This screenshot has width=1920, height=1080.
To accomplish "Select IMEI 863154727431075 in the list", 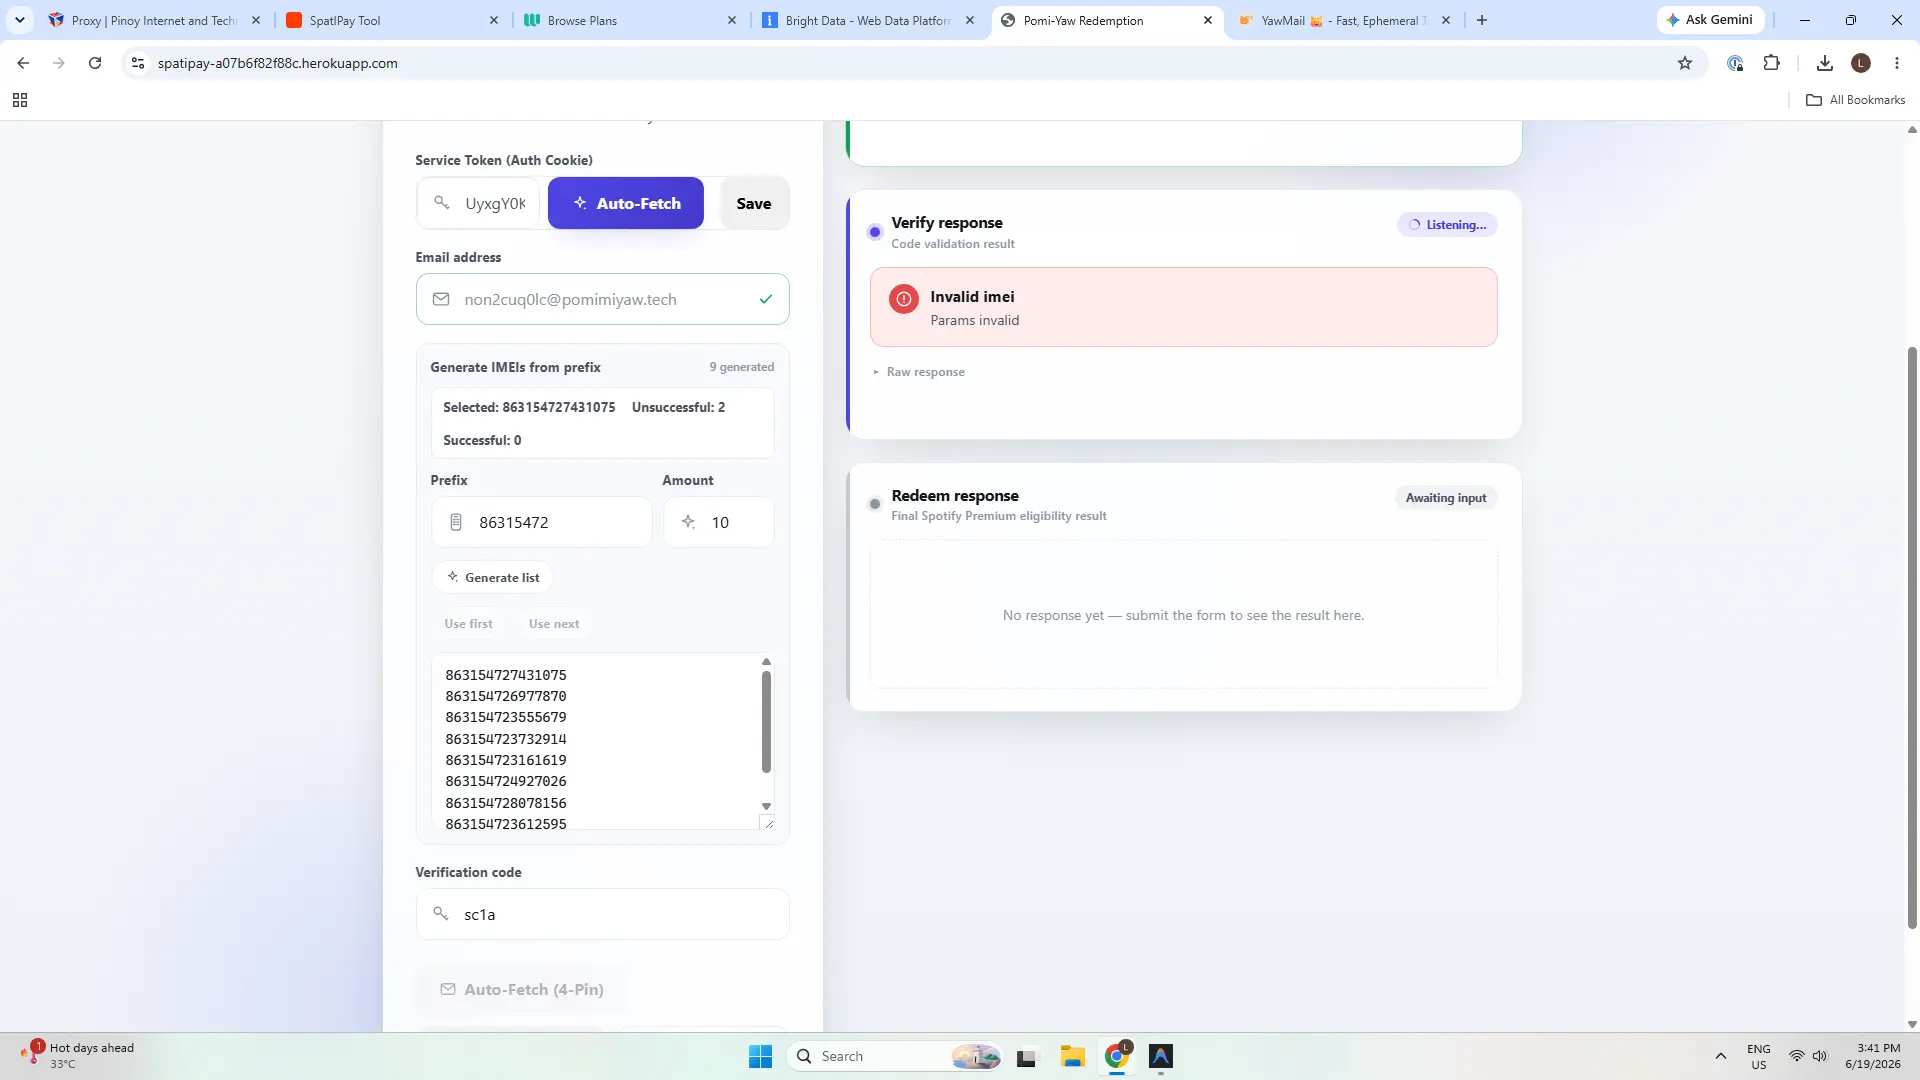I will click(x=506, y=675).
